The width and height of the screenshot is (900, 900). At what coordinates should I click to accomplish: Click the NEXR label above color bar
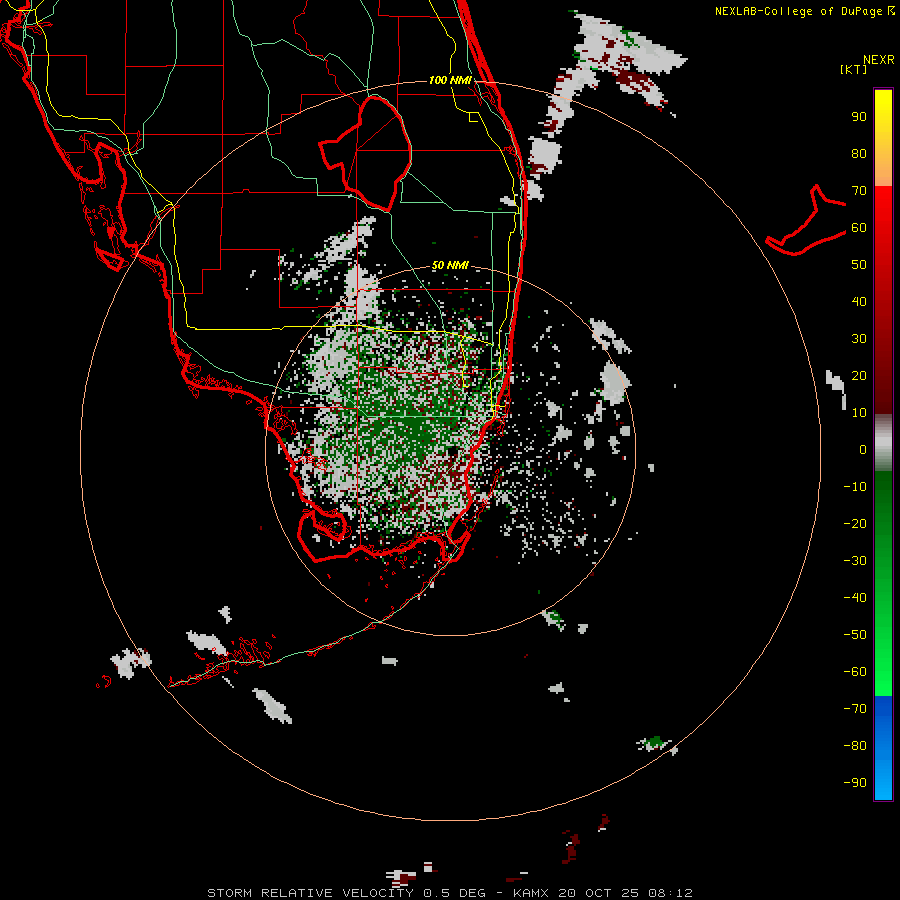pyautogui.click(x=879, y=60)
